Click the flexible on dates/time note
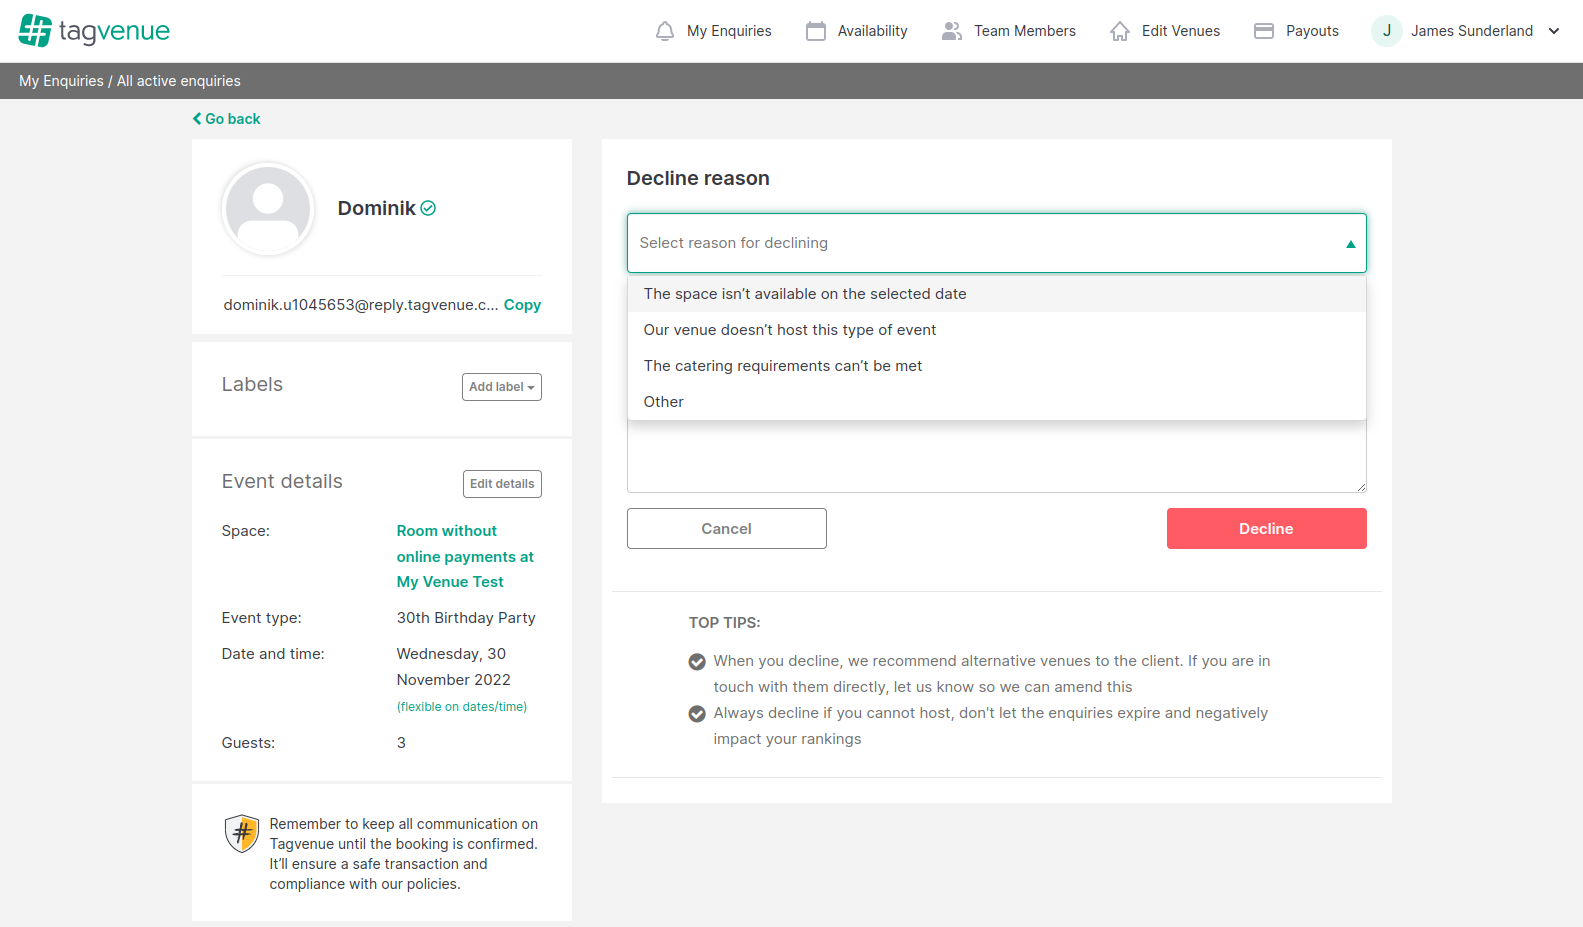Screen dimensions: 1583x927 [x=462, y=707]
